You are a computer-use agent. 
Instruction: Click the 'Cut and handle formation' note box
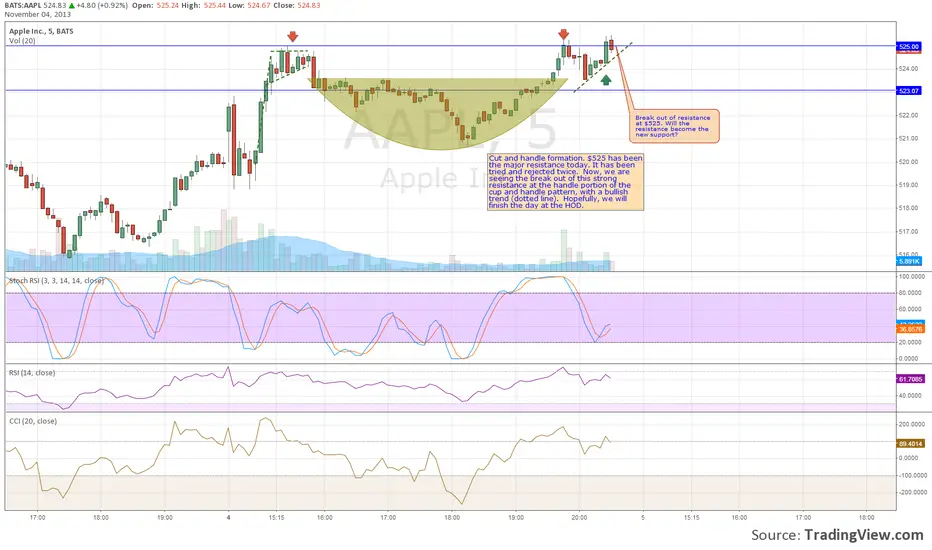[x=565, y=182]
